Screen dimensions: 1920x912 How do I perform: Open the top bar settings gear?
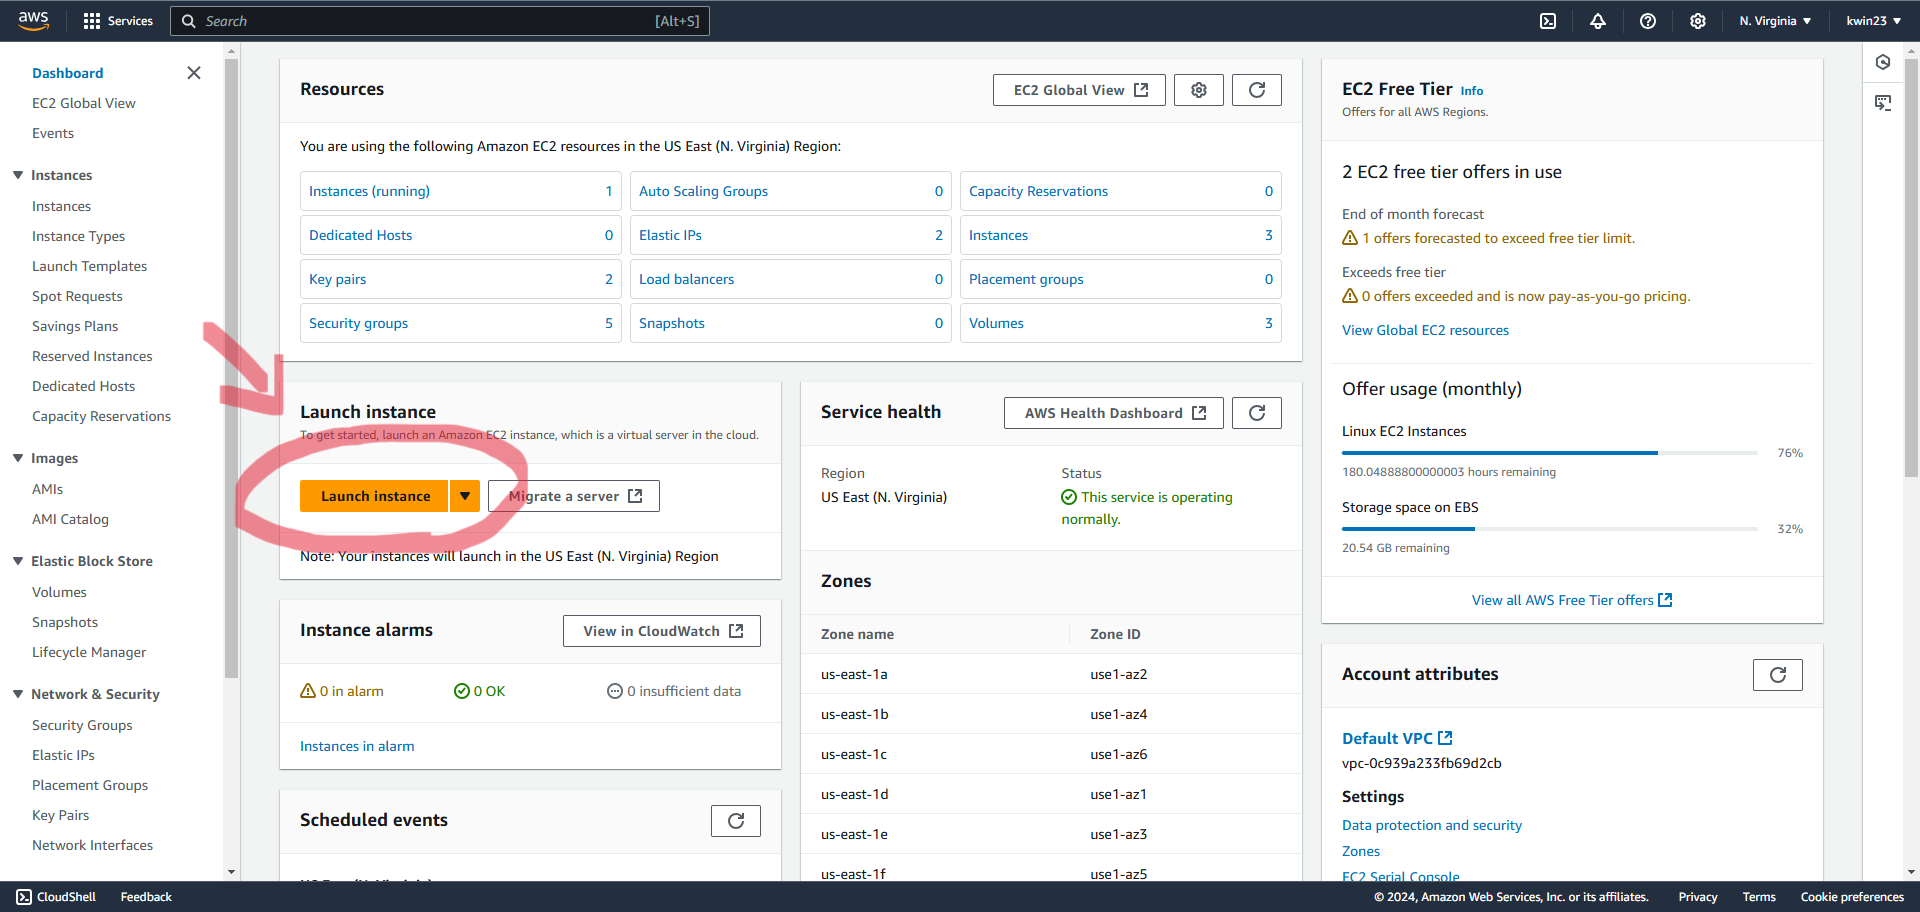[x=1698, y=21]
